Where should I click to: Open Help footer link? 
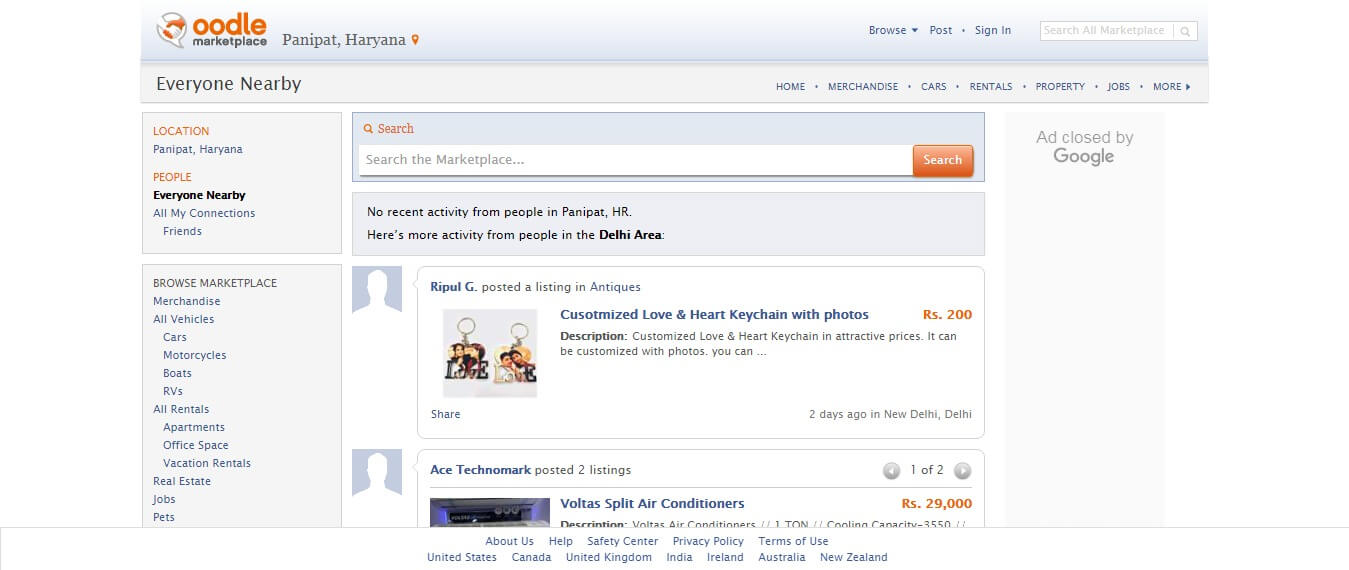(561, 541)
